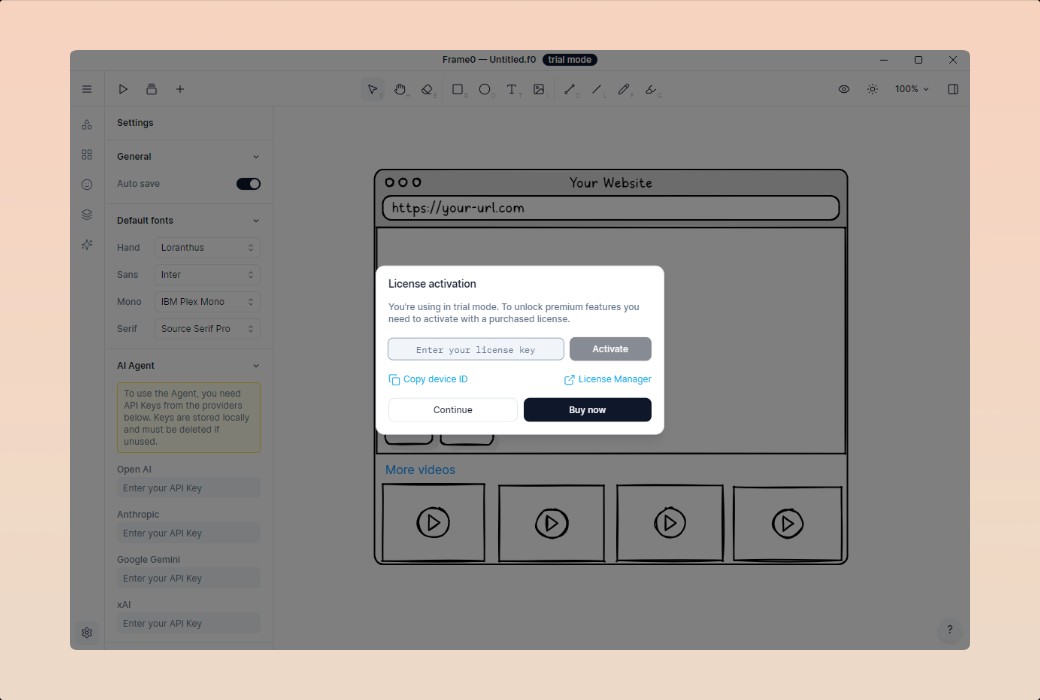Open the hamburger main menu
Viewport: 1040px width, 700px height.
coord(87,89)
